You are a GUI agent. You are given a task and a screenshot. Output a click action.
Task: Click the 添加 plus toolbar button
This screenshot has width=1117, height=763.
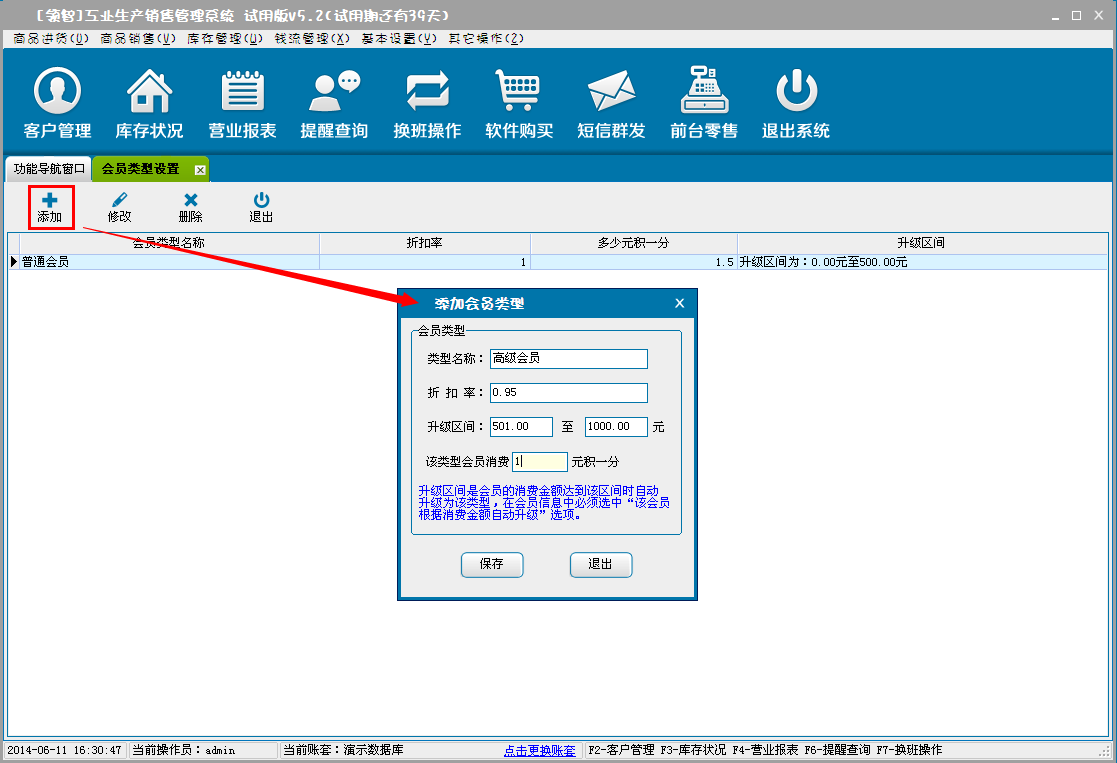50,208
